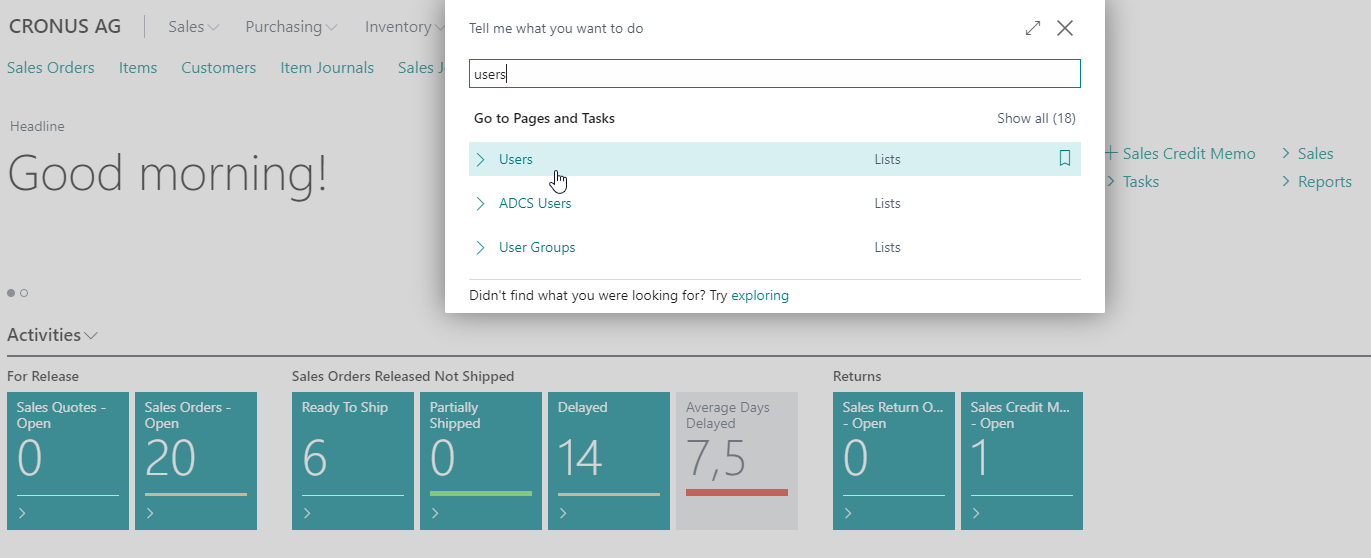Click the chevron icon beside Users result

481,159
